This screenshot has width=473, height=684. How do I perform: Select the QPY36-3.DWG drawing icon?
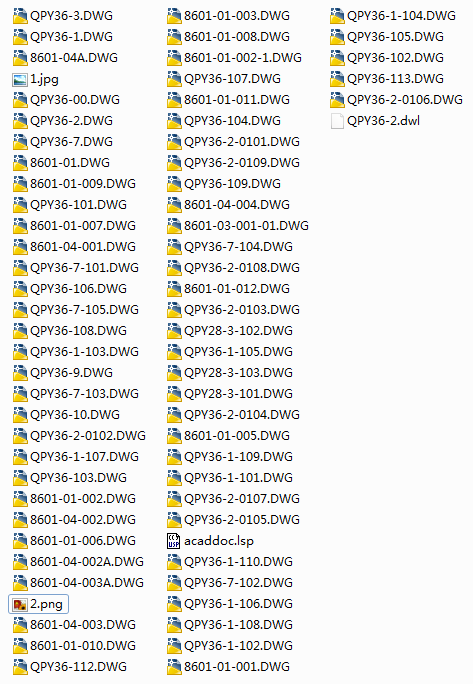(x=20, y=16)
